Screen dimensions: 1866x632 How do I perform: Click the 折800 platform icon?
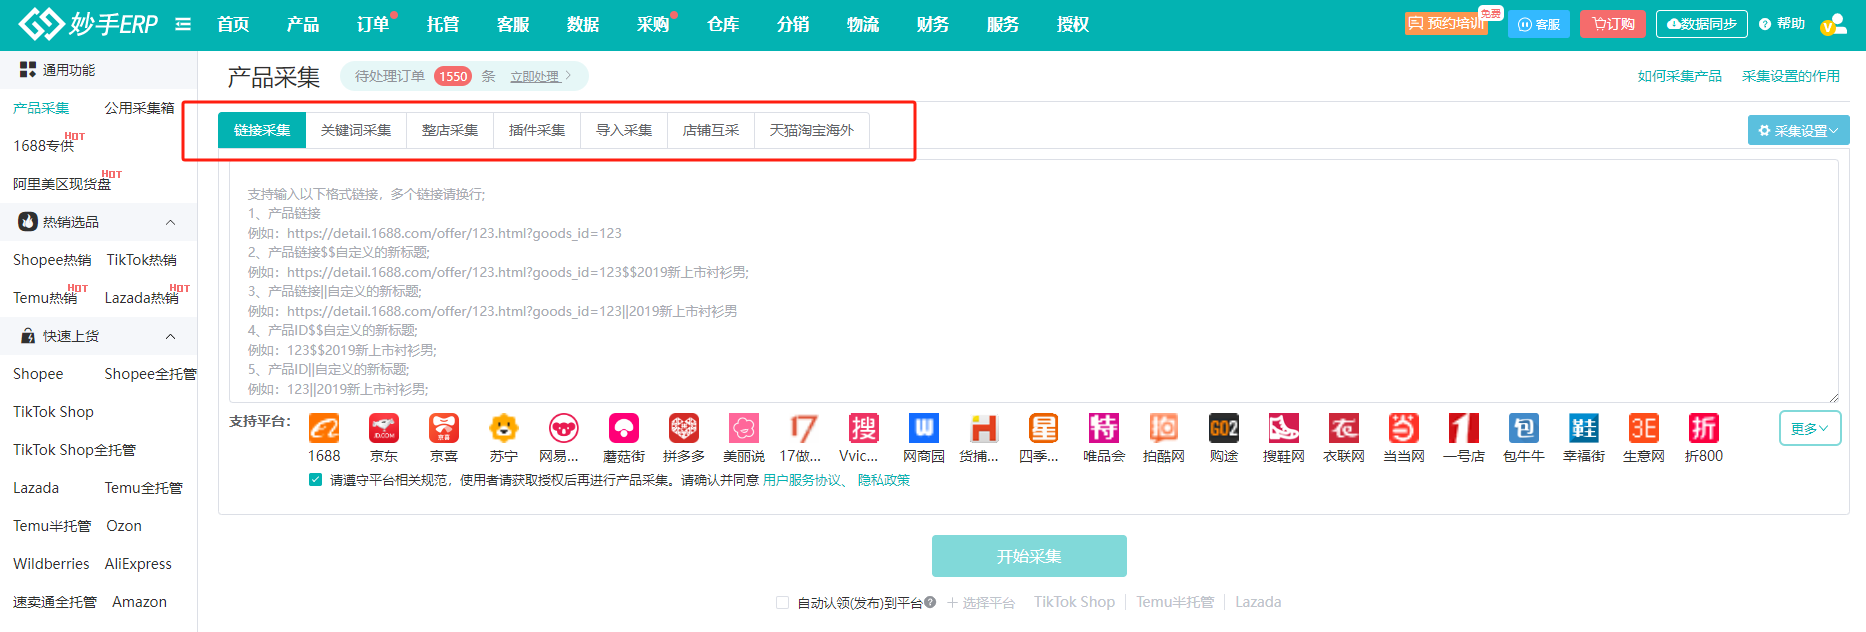click(1704, 429)
